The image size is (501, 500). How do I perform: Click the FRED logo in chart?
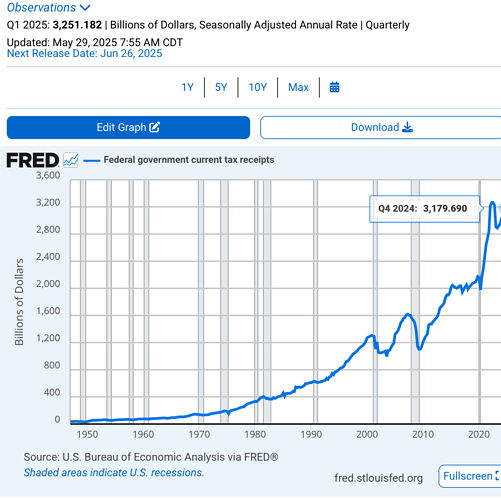pyautogui.click(x=33, y=160)
